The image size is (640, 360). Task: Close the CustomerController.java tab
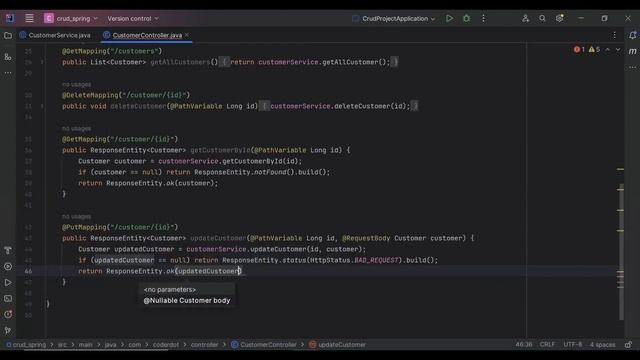pos(187,35)
